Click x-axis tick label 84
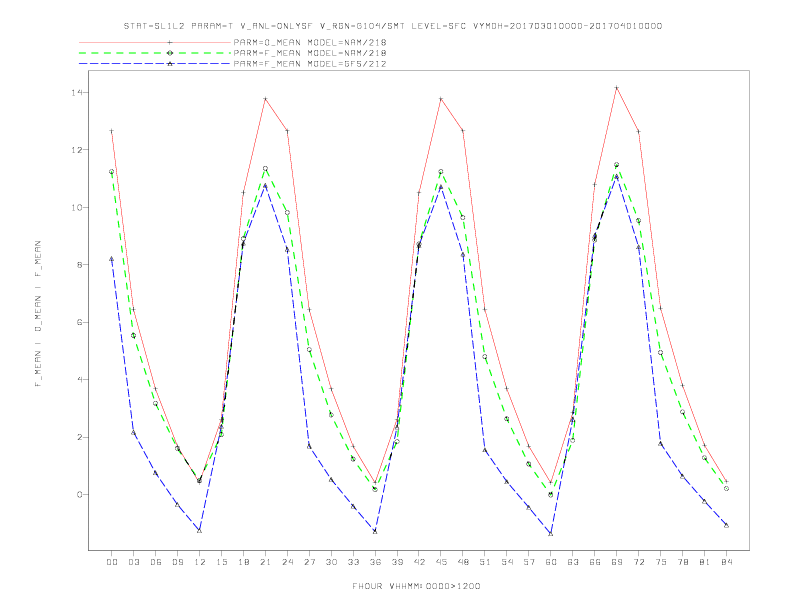Image resolution: width=792 pixels, height=612 pixels. (x=726, y=562)
